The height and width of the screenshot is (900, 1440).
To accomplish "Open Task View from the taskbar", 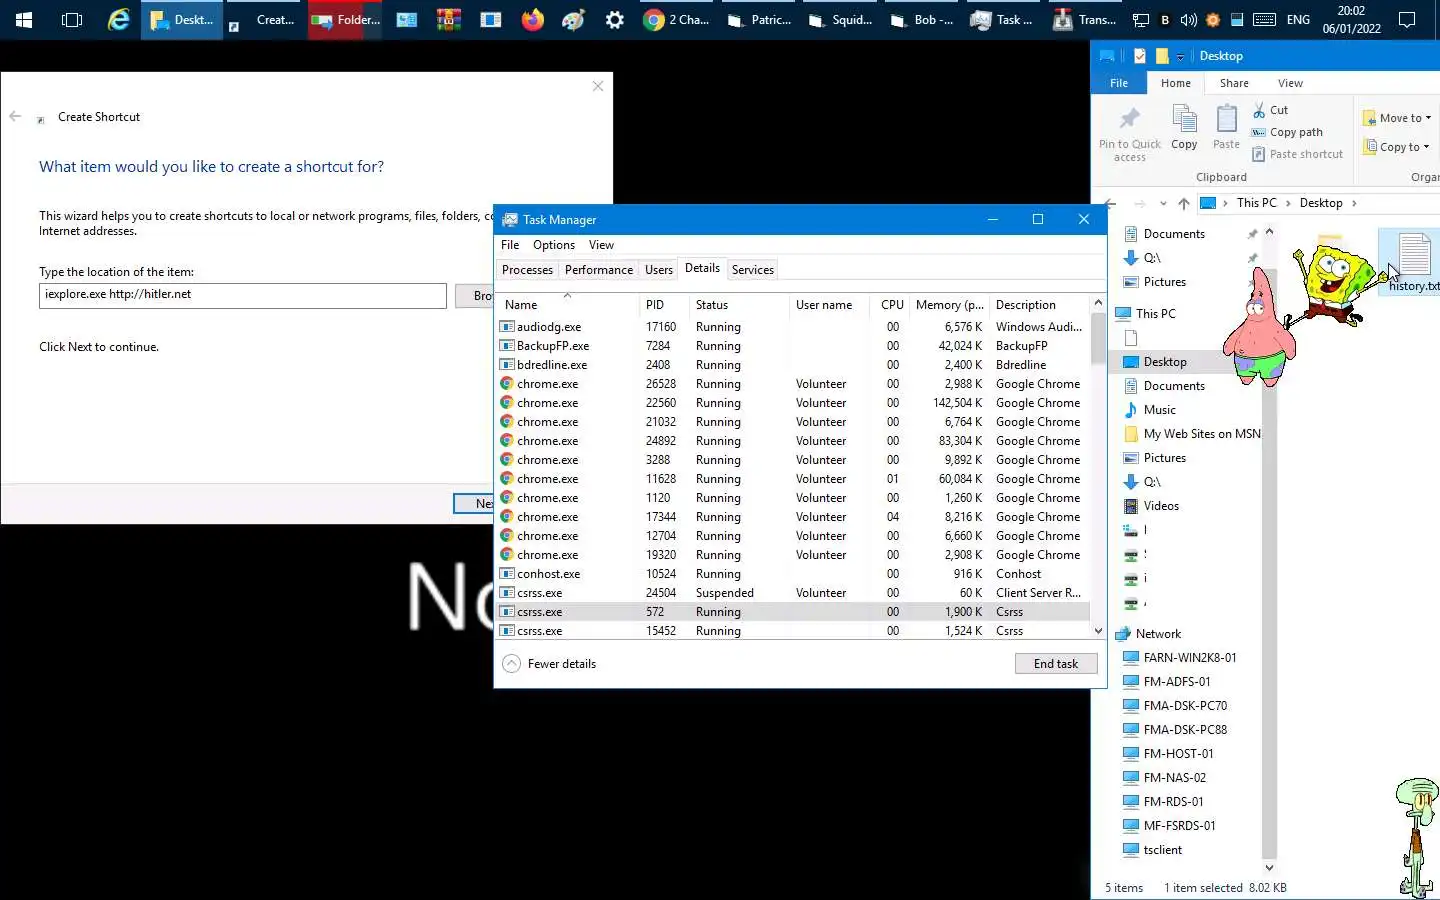I will (72, 20).
